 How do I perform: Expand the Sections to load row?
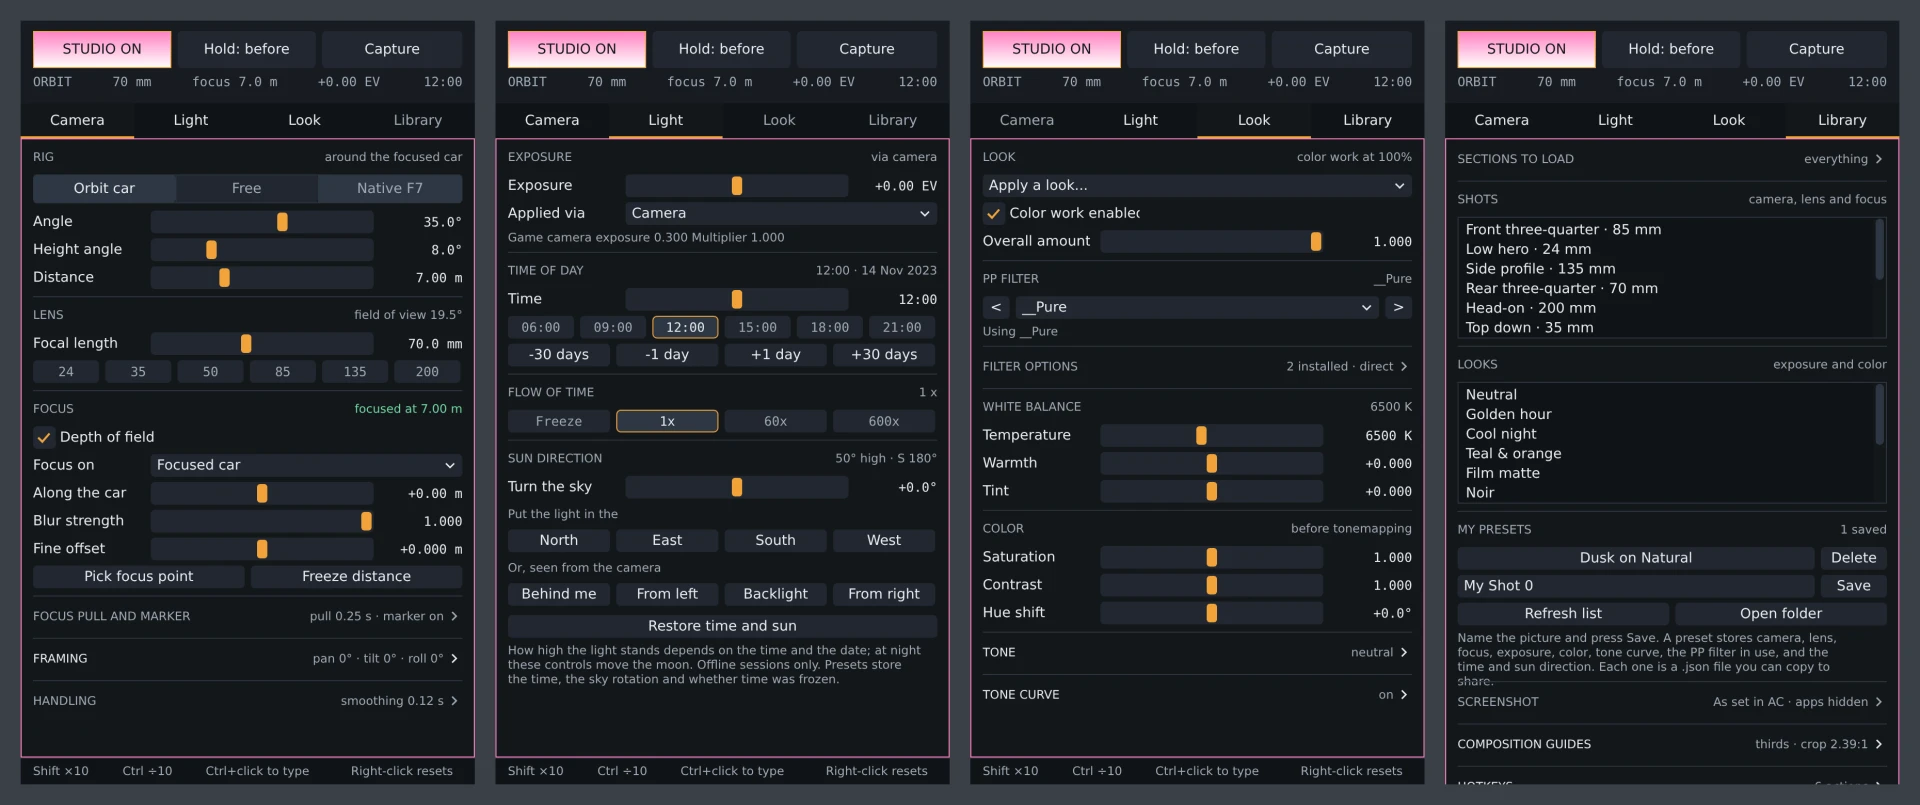[x=1672, y=159]
